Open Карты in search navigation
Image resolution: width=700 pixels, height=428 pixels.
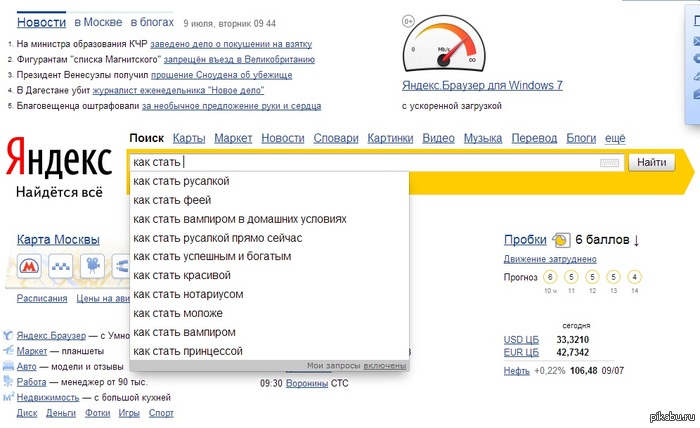(189, 138)
